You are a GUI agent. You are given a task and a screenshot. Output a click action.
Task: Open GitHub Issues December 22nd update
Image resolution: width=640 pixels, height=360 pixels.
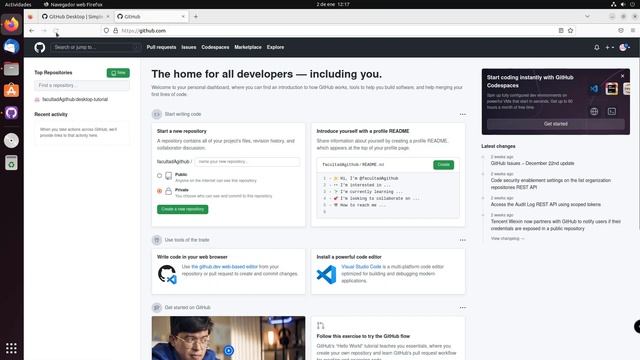[532, 163]
